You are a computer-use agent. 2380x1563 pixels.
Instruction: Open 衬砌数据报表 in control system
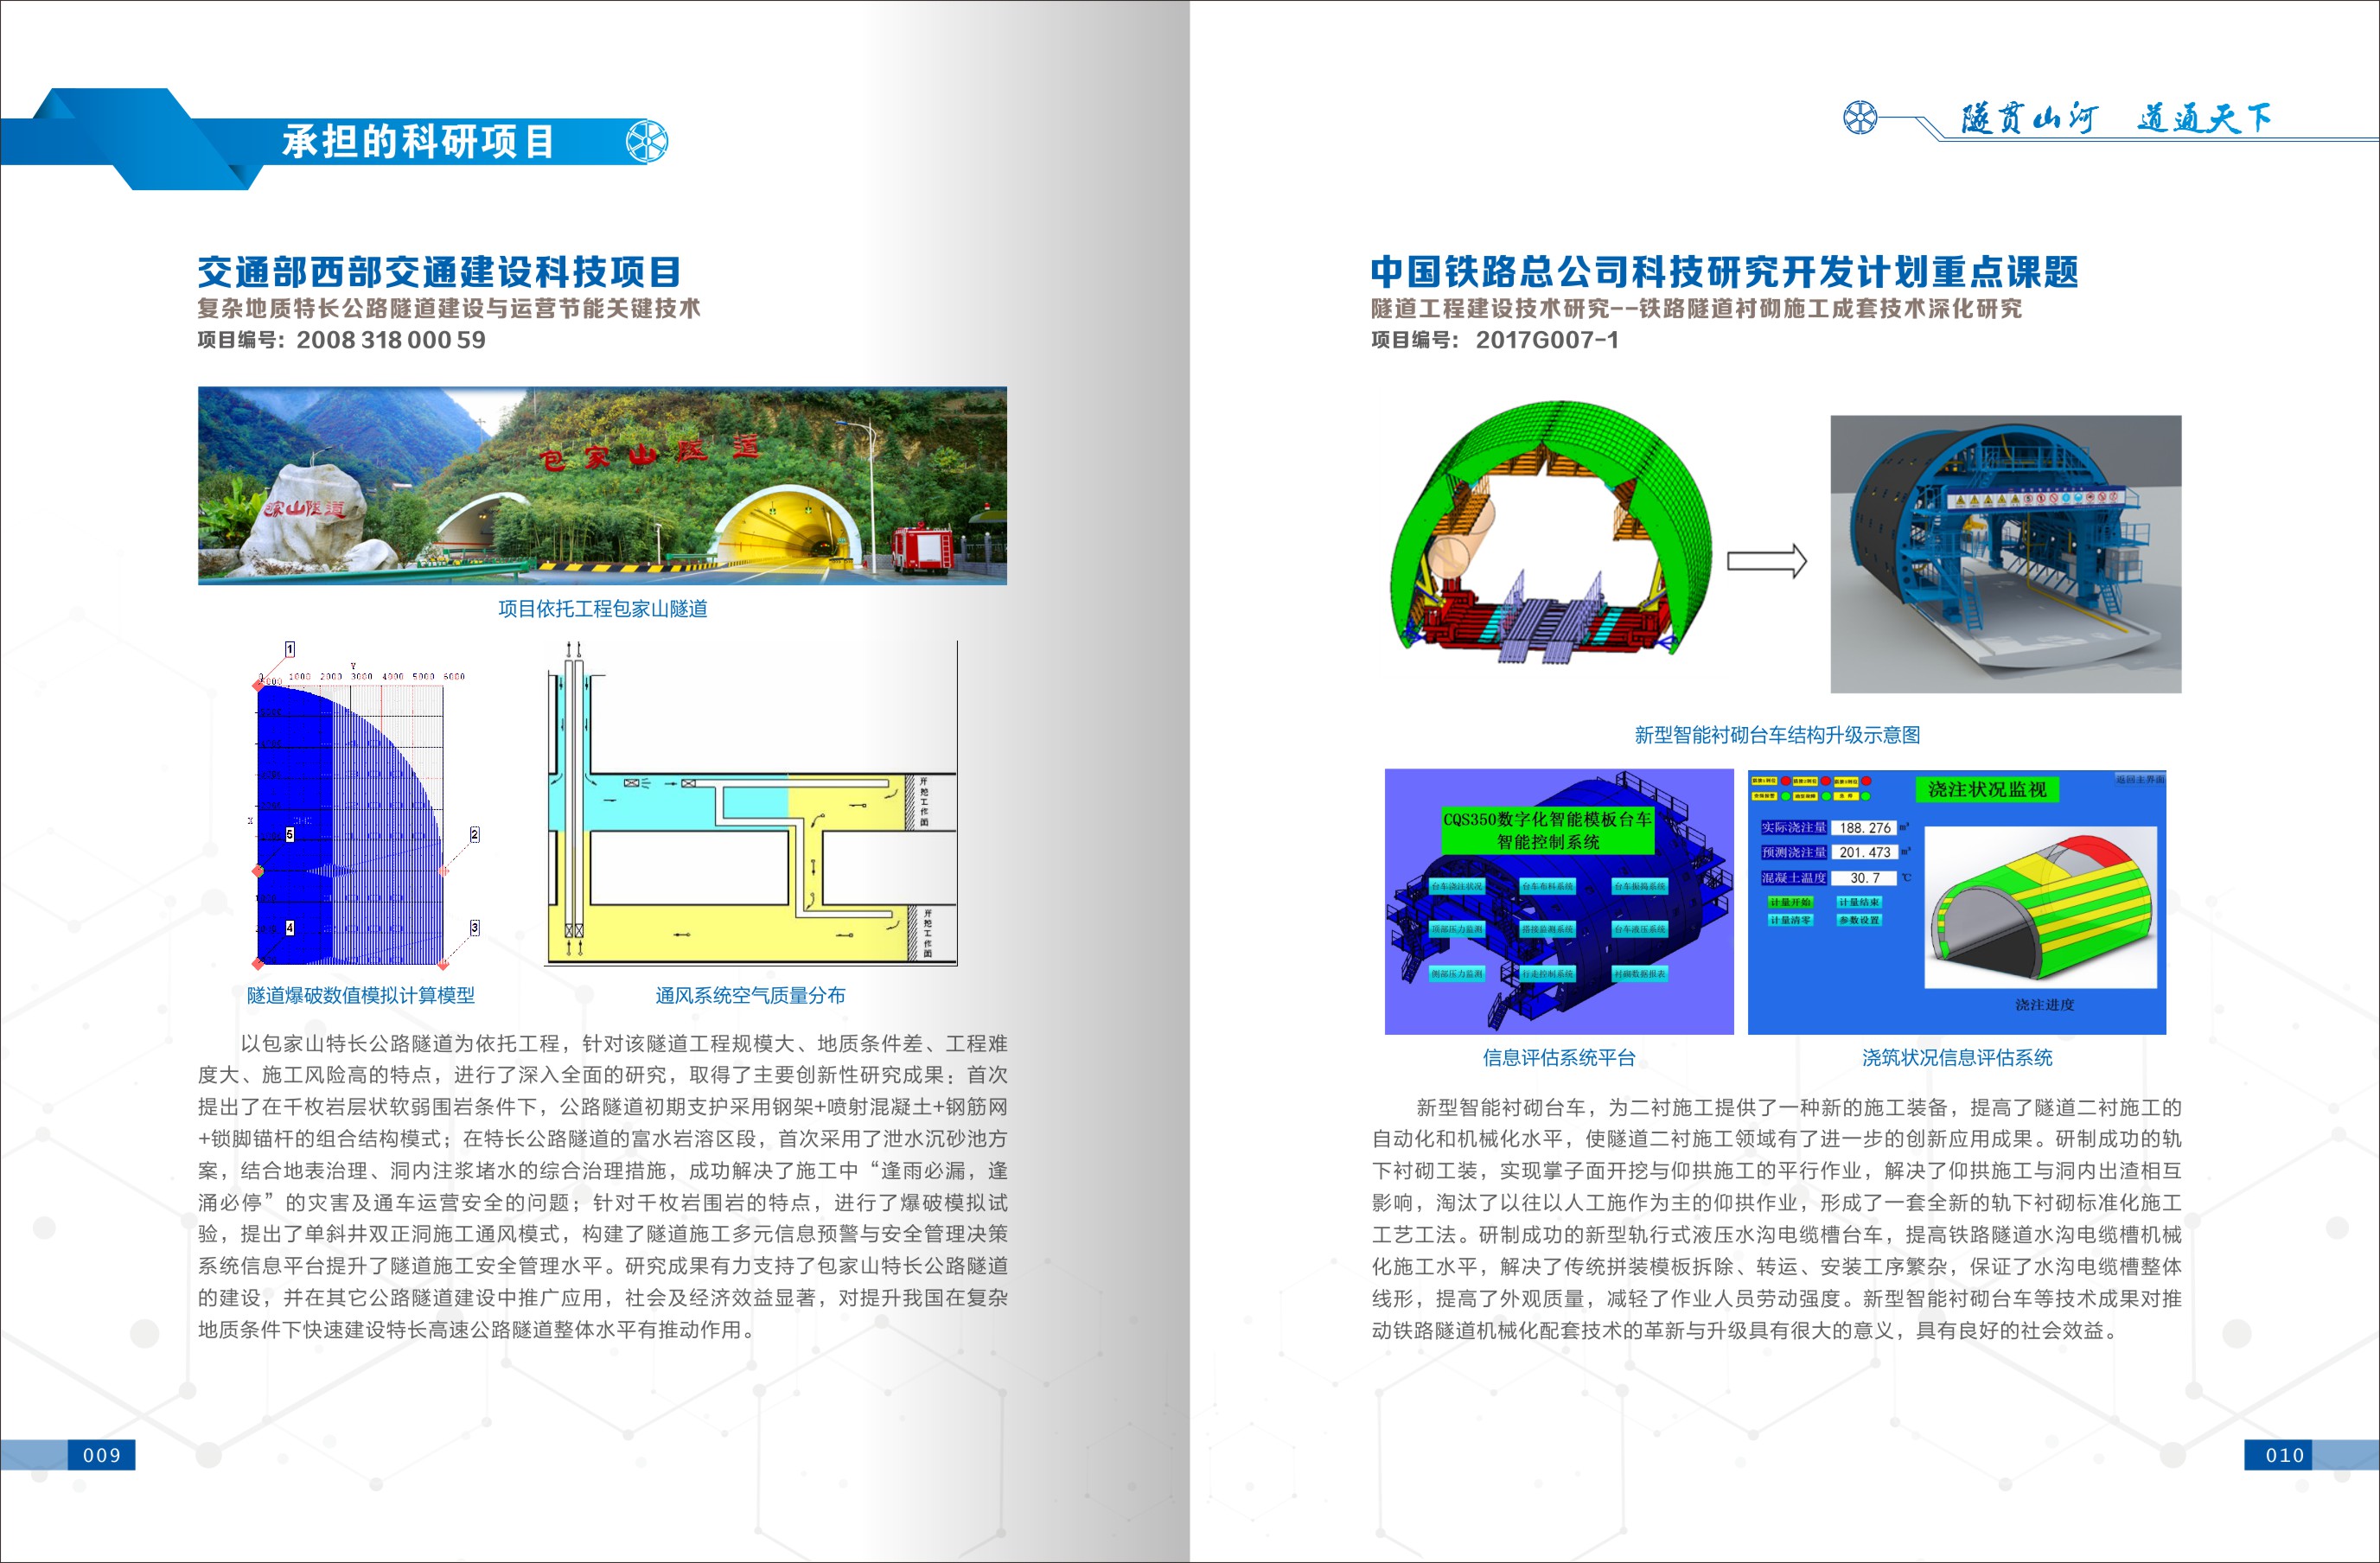[x=1639, y=973]
